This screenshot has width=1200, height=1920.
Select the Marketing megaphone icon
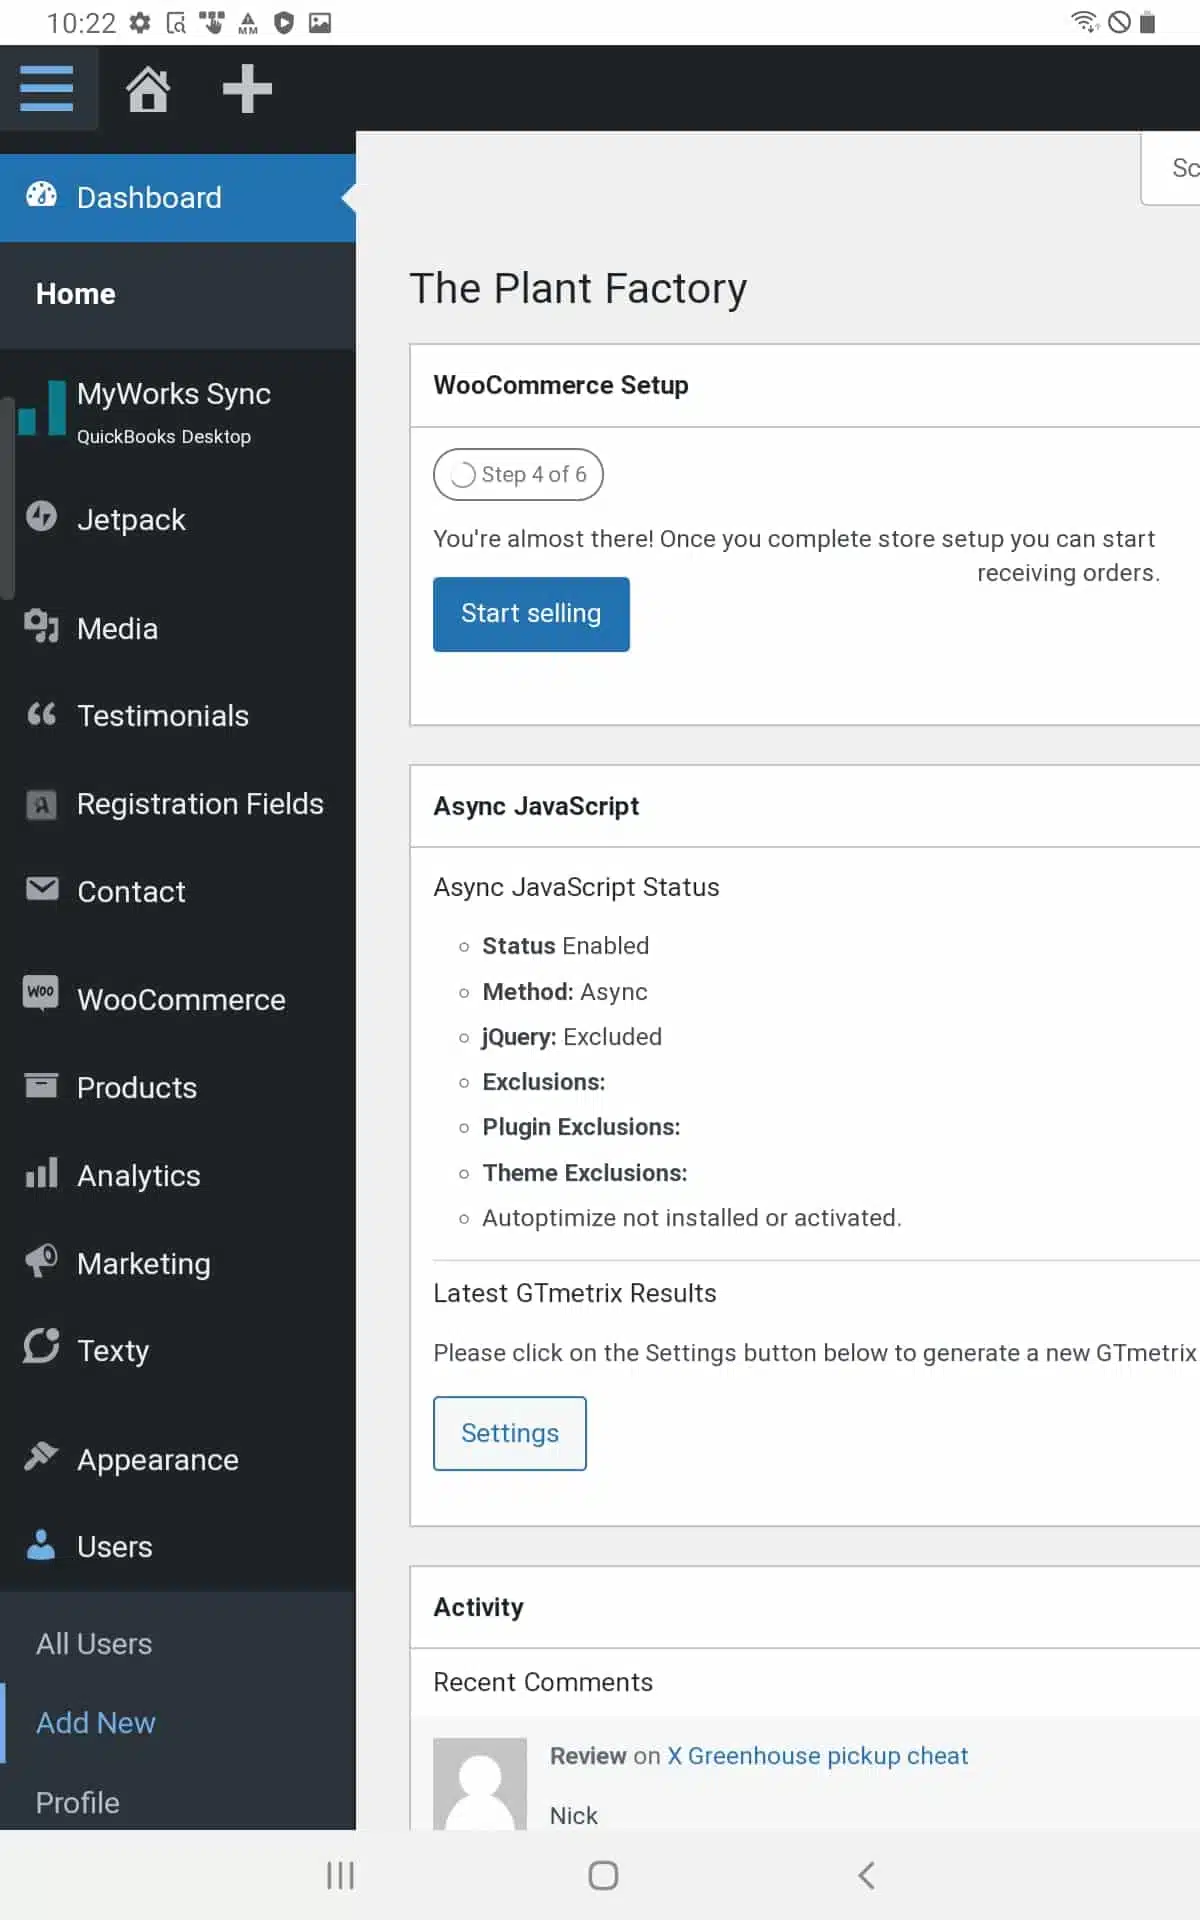[41, 1261]
